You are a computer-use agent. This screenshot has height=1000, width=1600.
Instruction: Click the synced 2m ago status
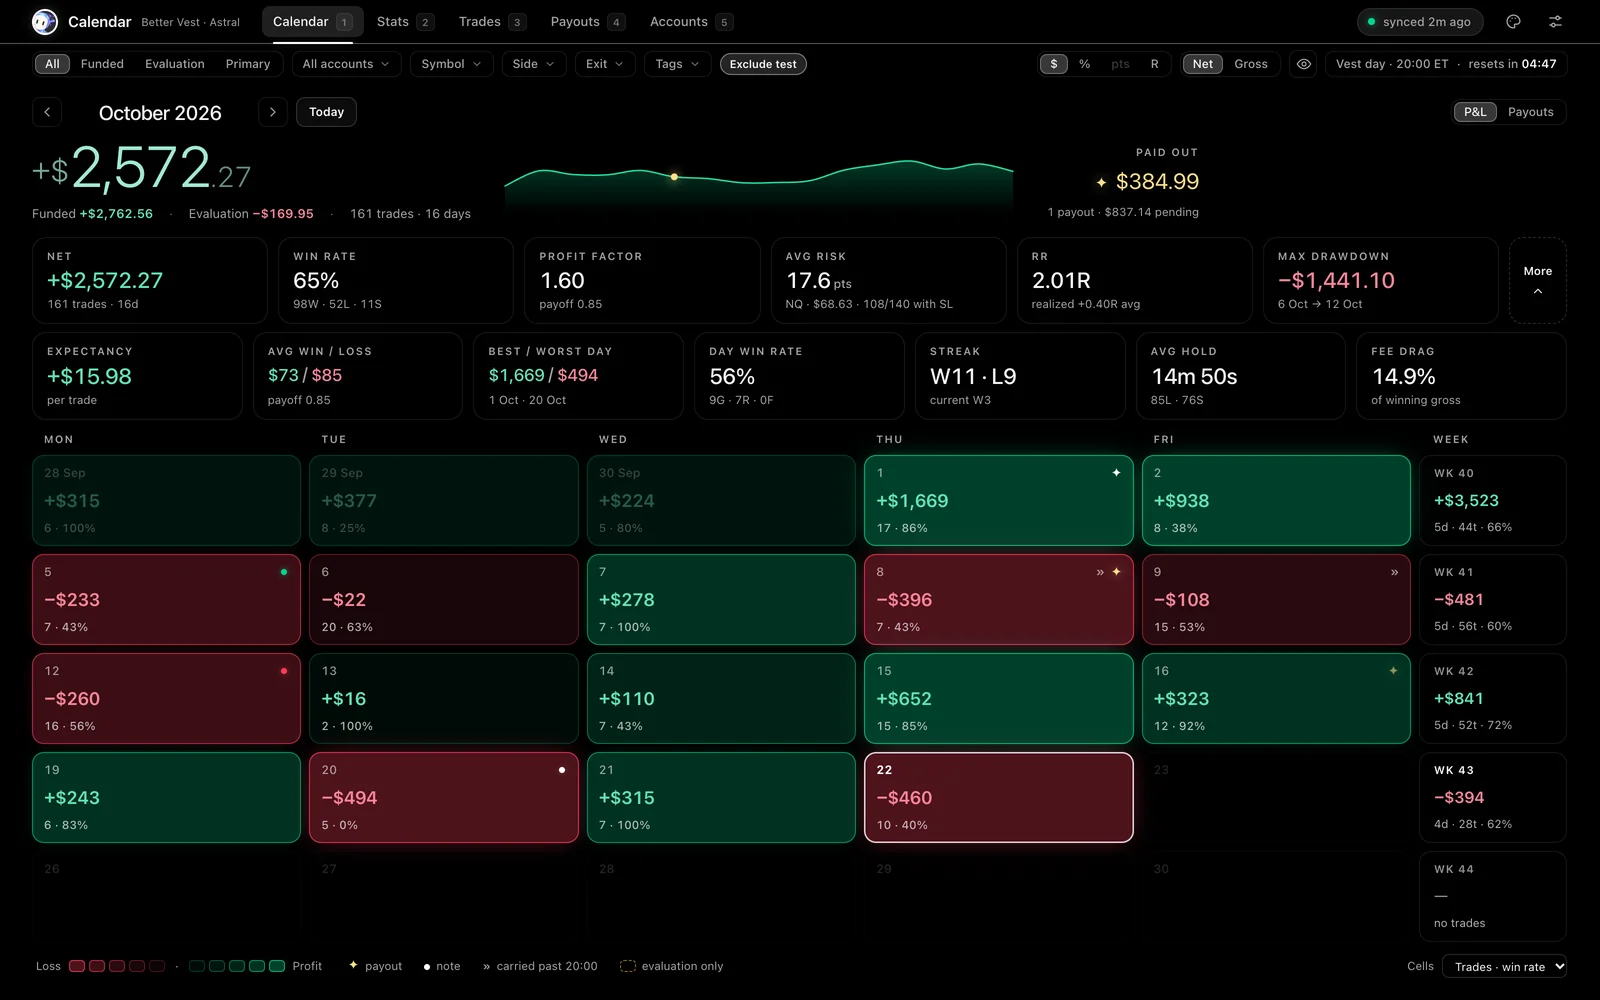tap(1419, 21)
